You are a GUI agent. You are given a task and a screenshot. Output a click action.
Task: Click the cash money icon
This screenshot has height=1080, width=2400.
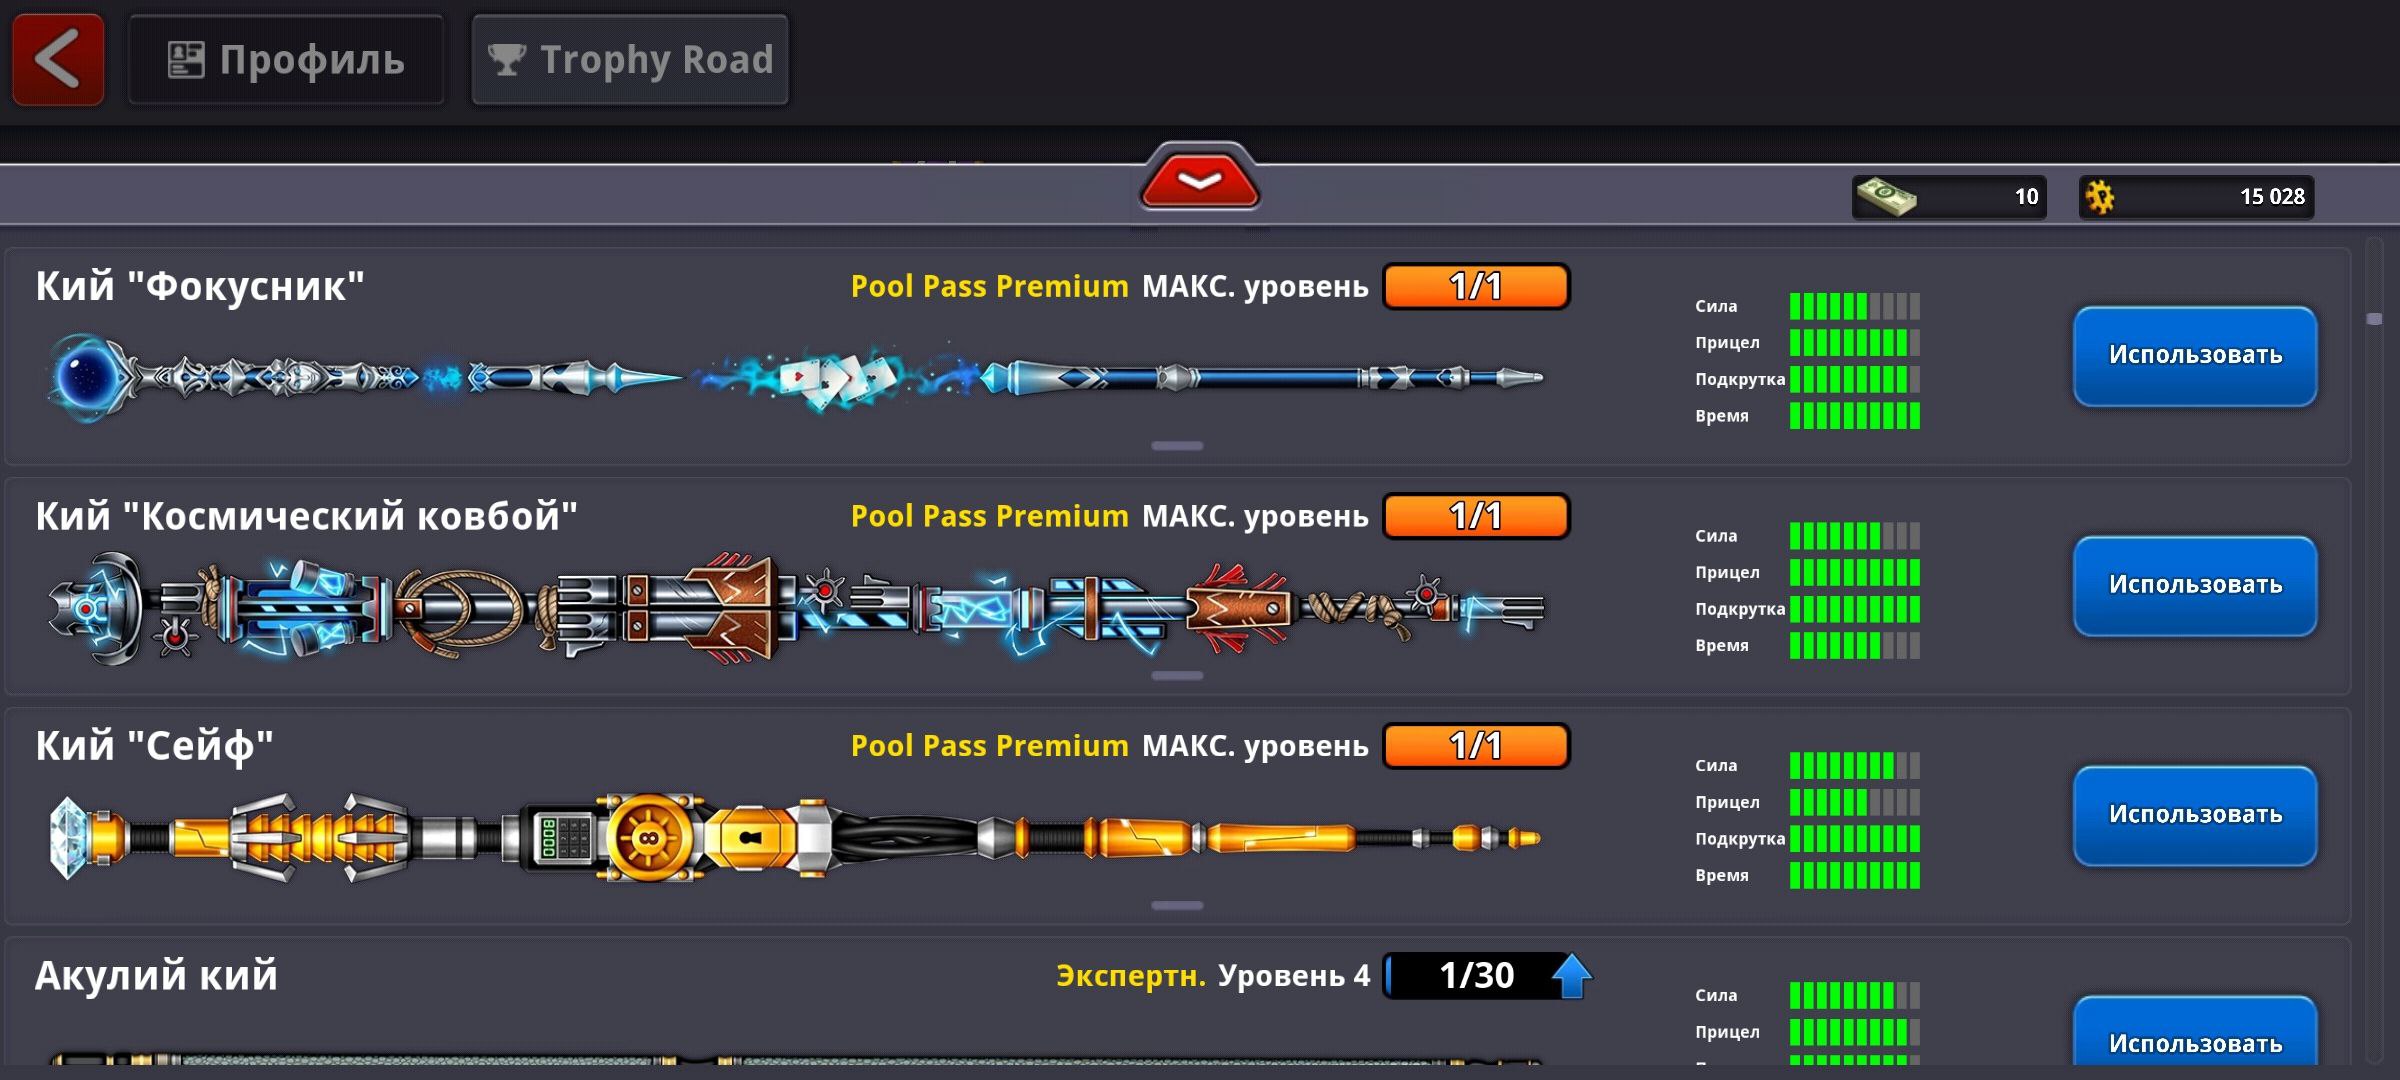pos(1886,197)
